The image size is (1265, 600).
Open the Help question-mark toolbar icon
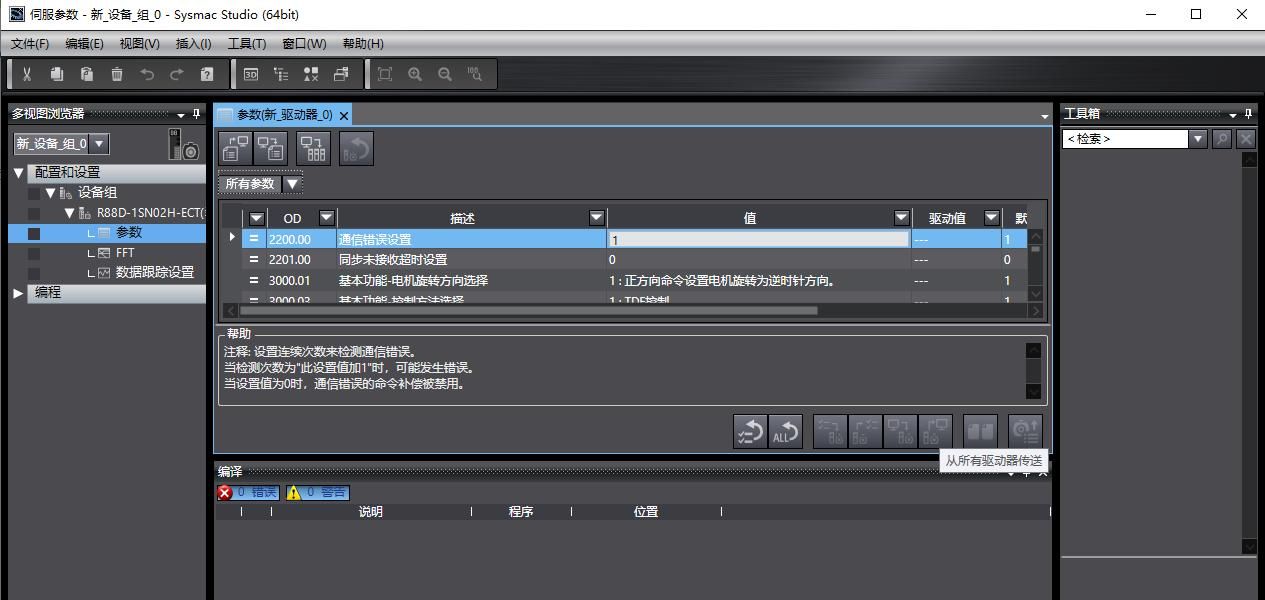click(x=207, y=74)
